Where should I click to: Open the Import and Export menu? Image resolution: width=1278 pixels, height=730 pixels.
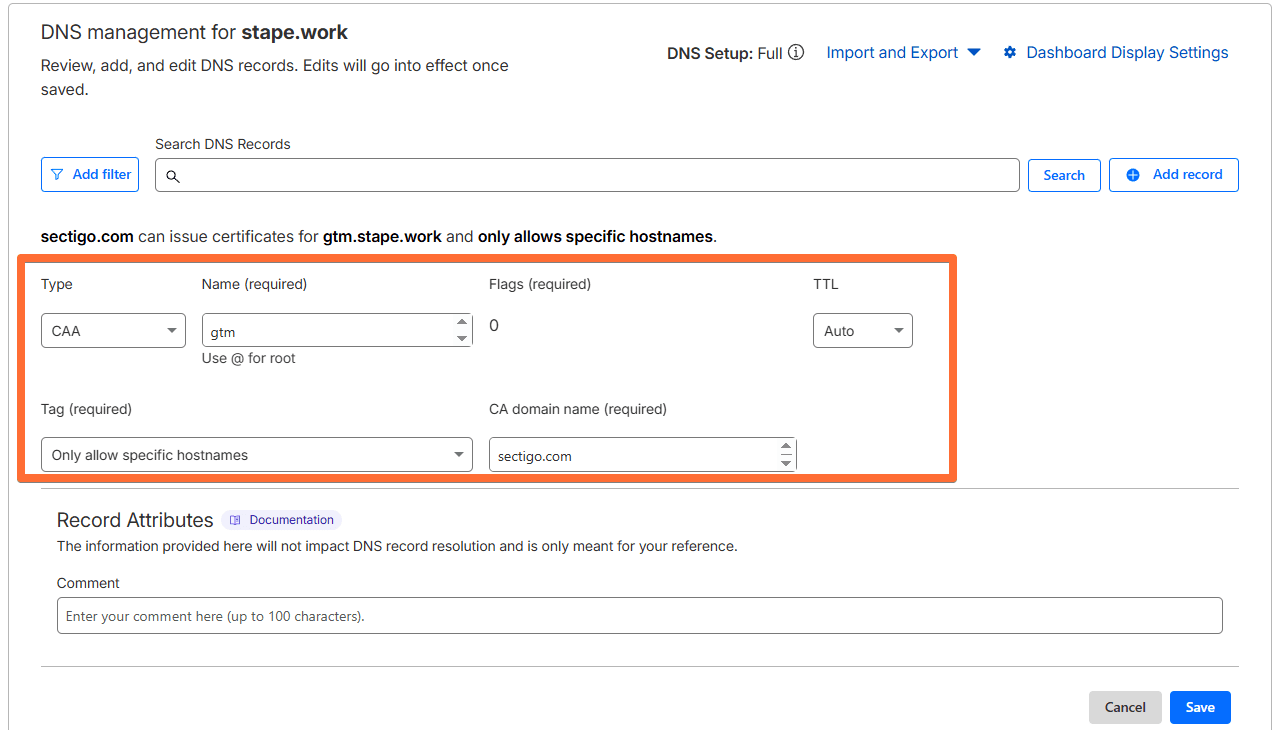coord(902,52)
